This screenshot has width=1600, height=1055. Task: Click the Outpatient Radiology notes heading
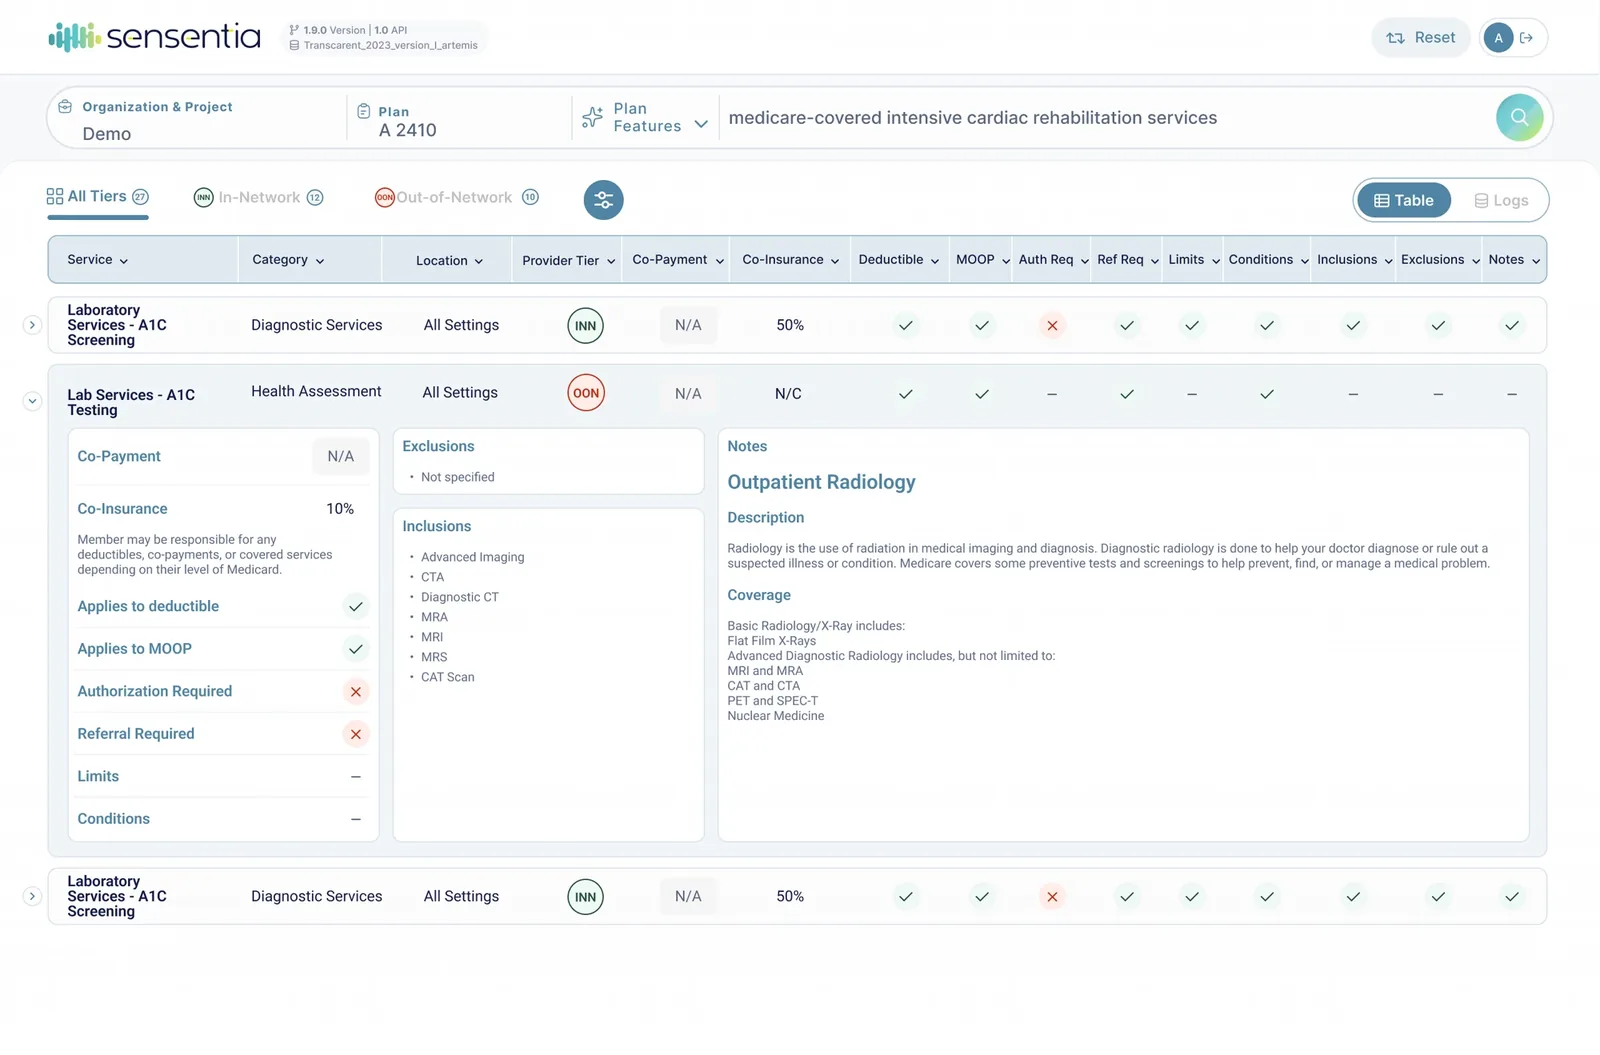(x=821, y=482)
